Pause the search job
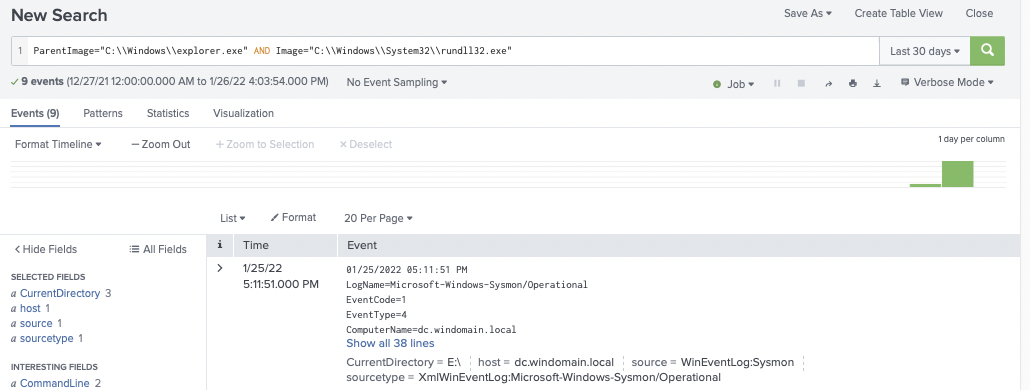1030x390 pixels. point(777,83)
